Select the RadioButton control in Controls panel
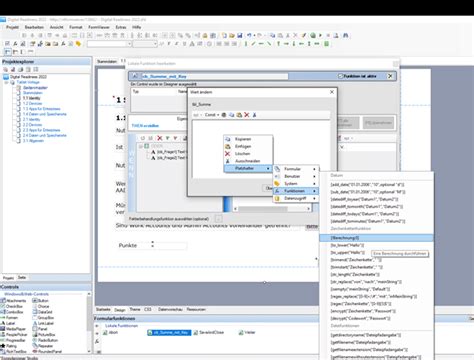The width and height of the screenshot is (474, 360). point(45,340)
